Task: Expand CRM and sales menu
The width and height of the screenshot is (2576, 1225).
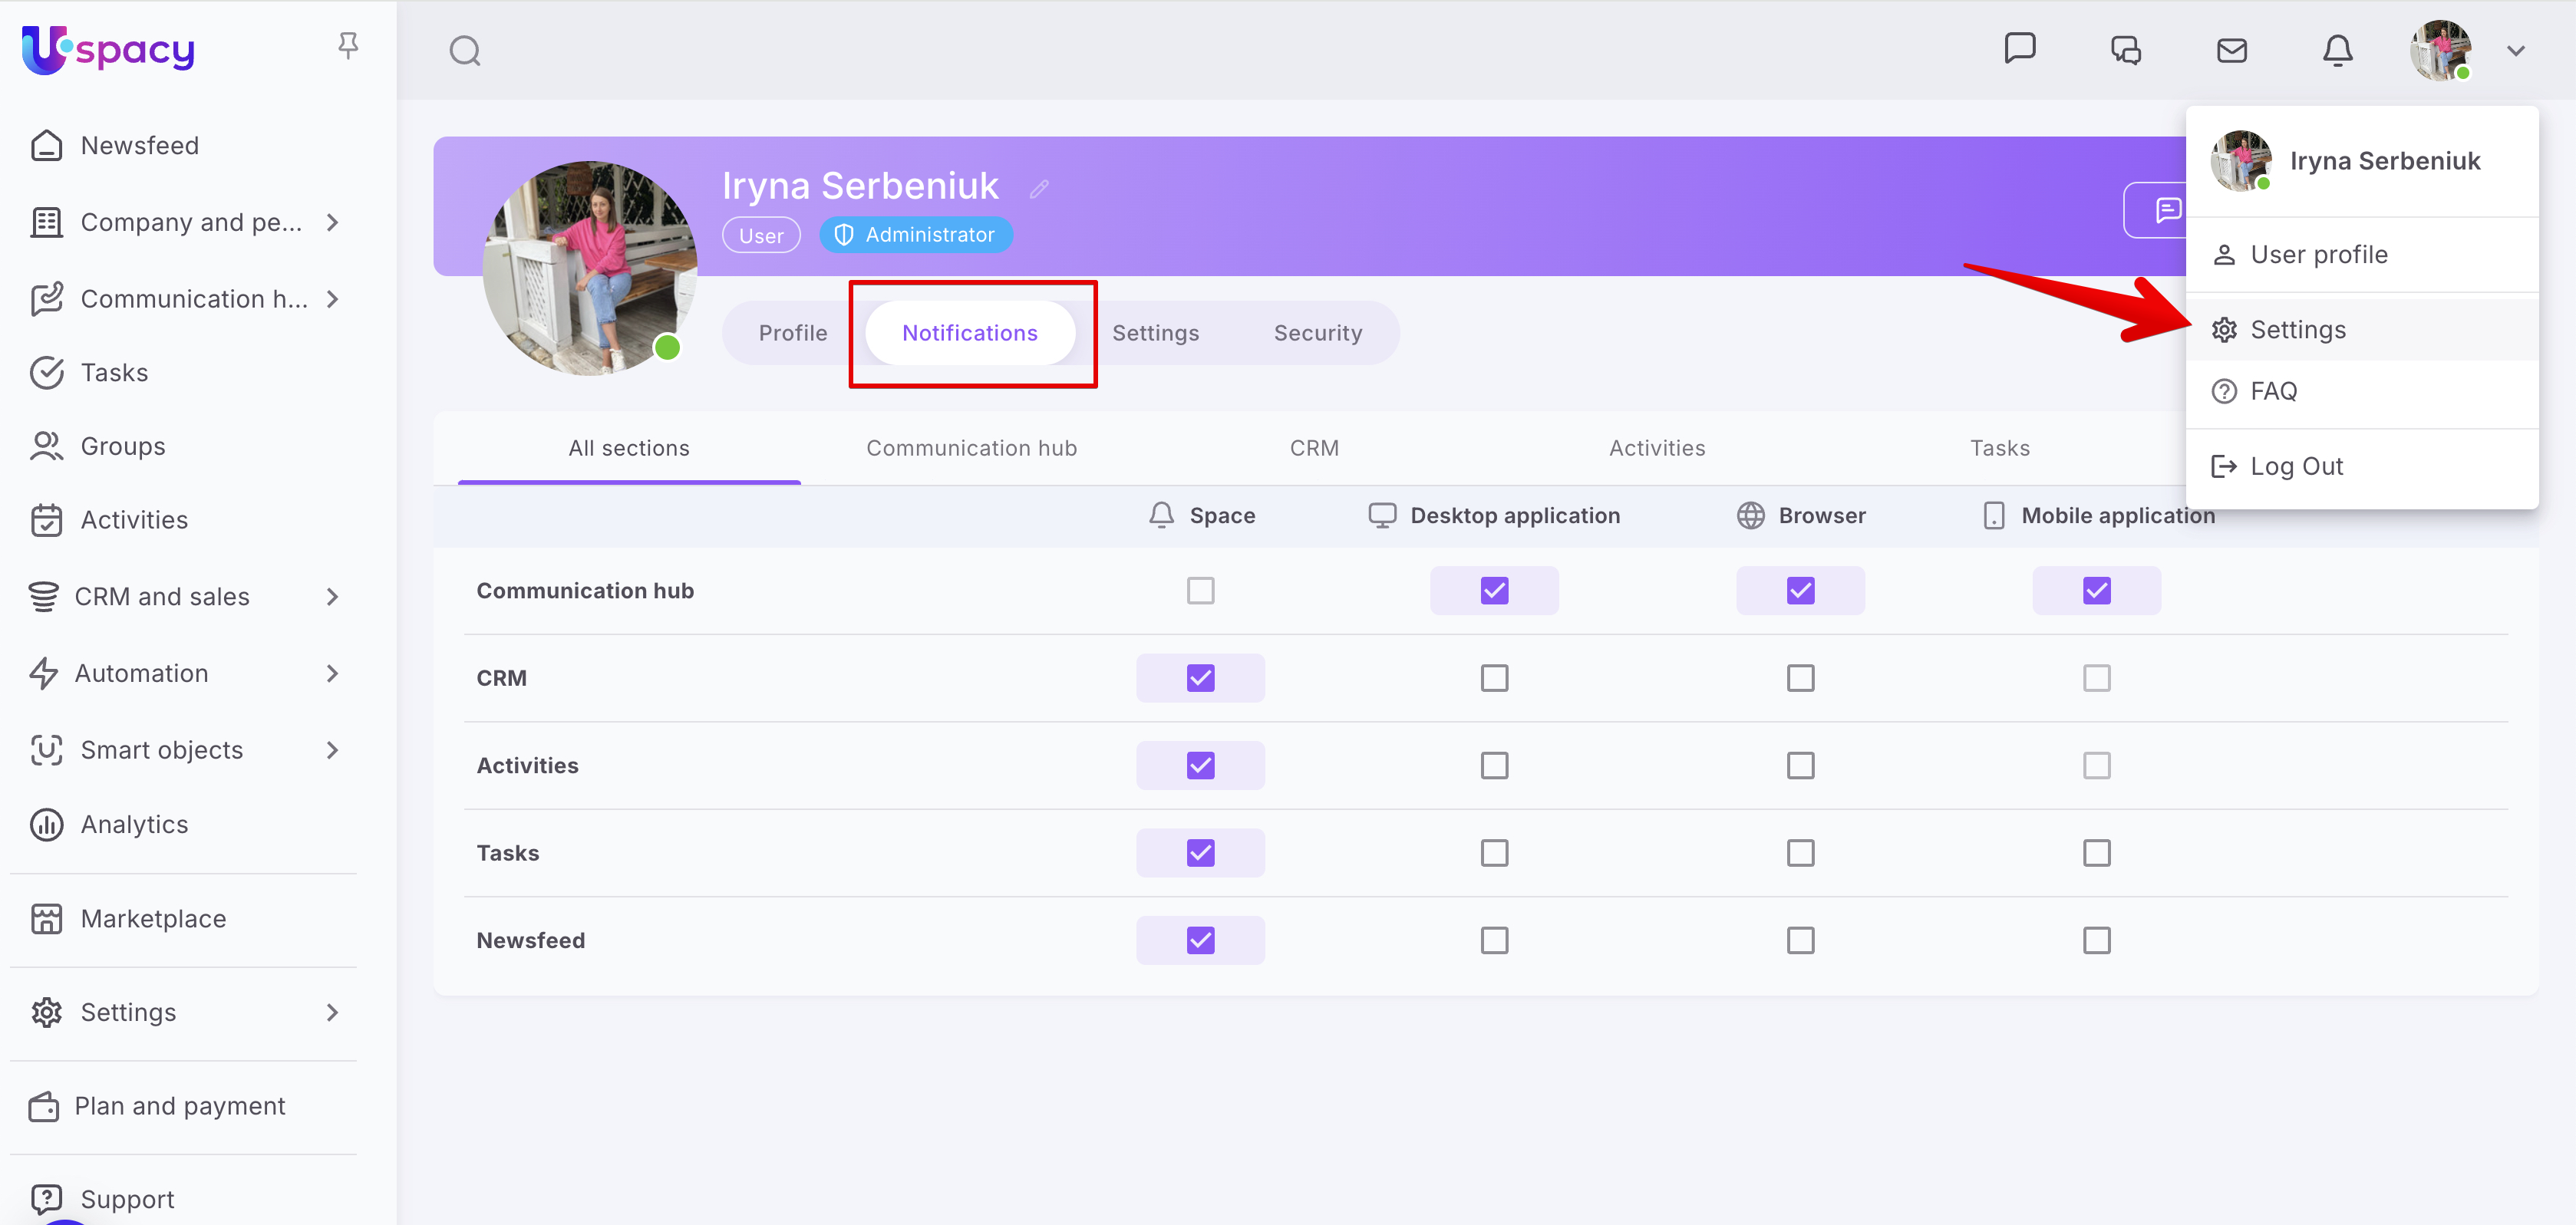Action: pyautogui.click(x=333, y=597)
